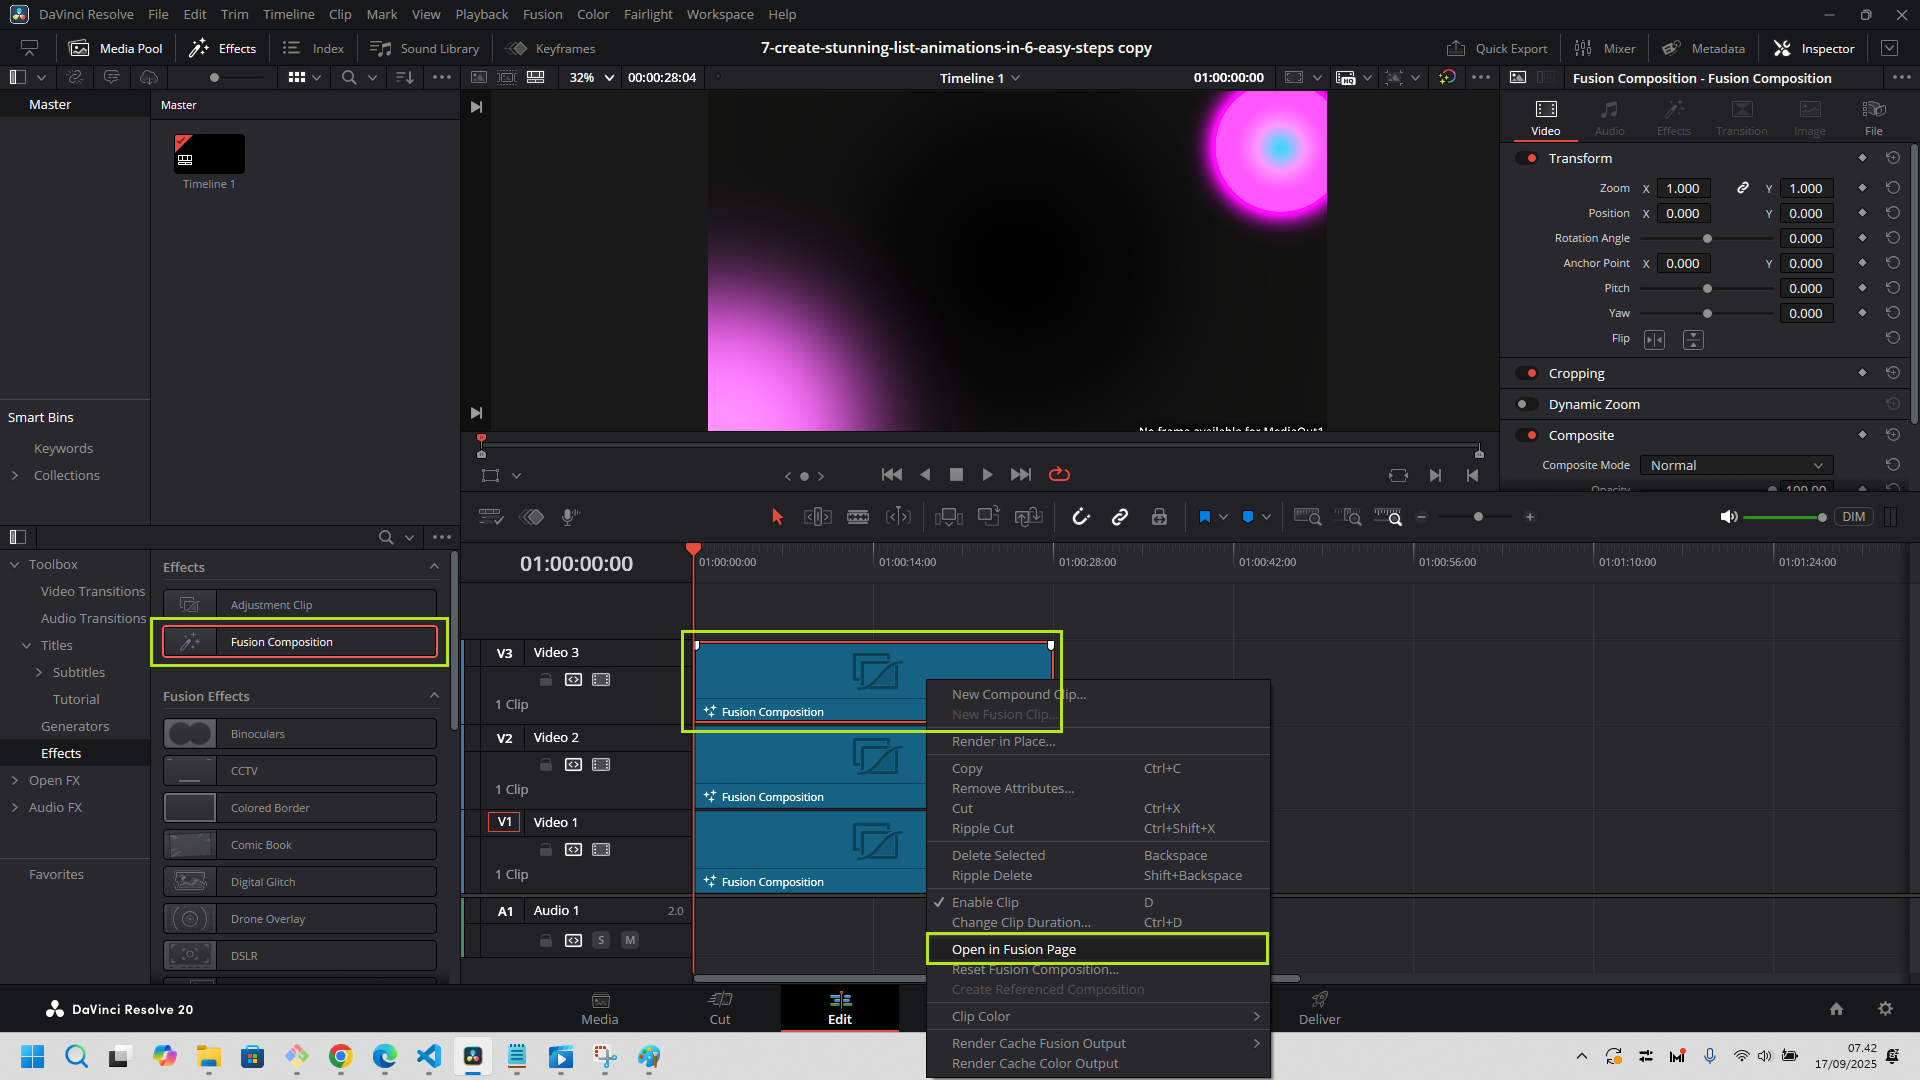Click the position lock icon in toolbar
Viewport: 1920px width, 1080px height.
[1159, 517]
